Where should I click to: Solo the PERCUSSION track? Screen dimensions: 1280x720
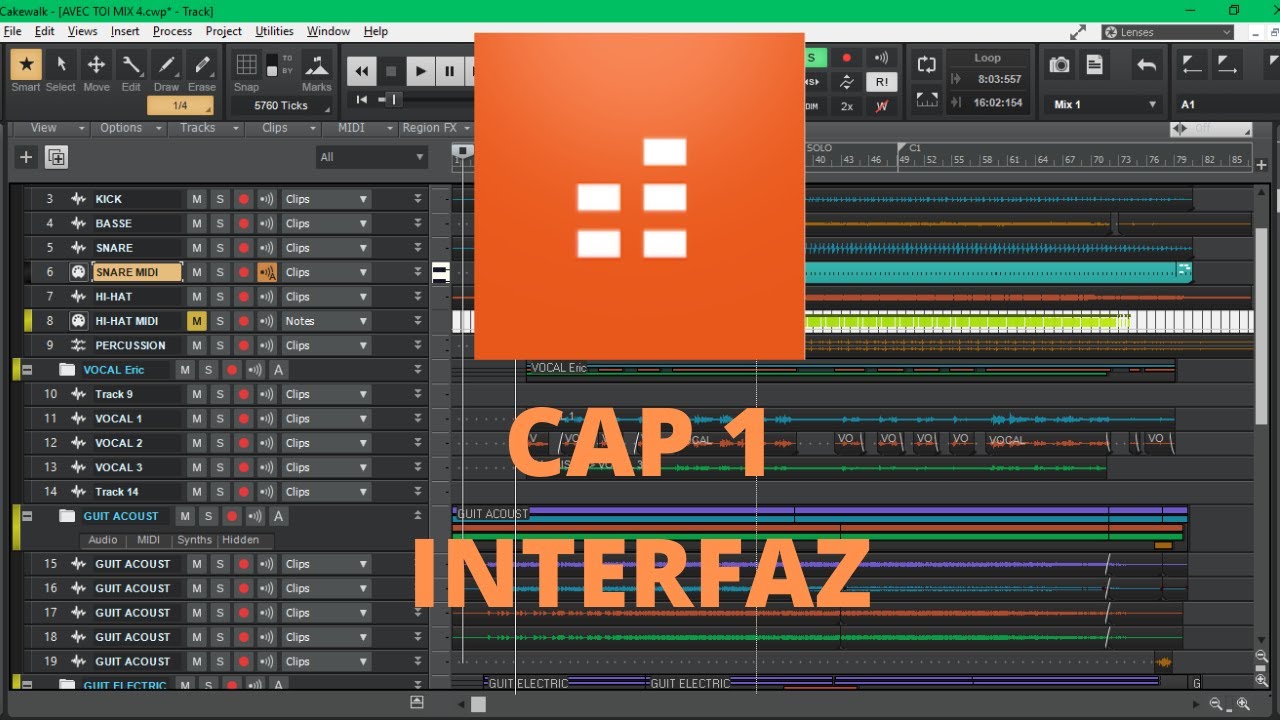220,345
